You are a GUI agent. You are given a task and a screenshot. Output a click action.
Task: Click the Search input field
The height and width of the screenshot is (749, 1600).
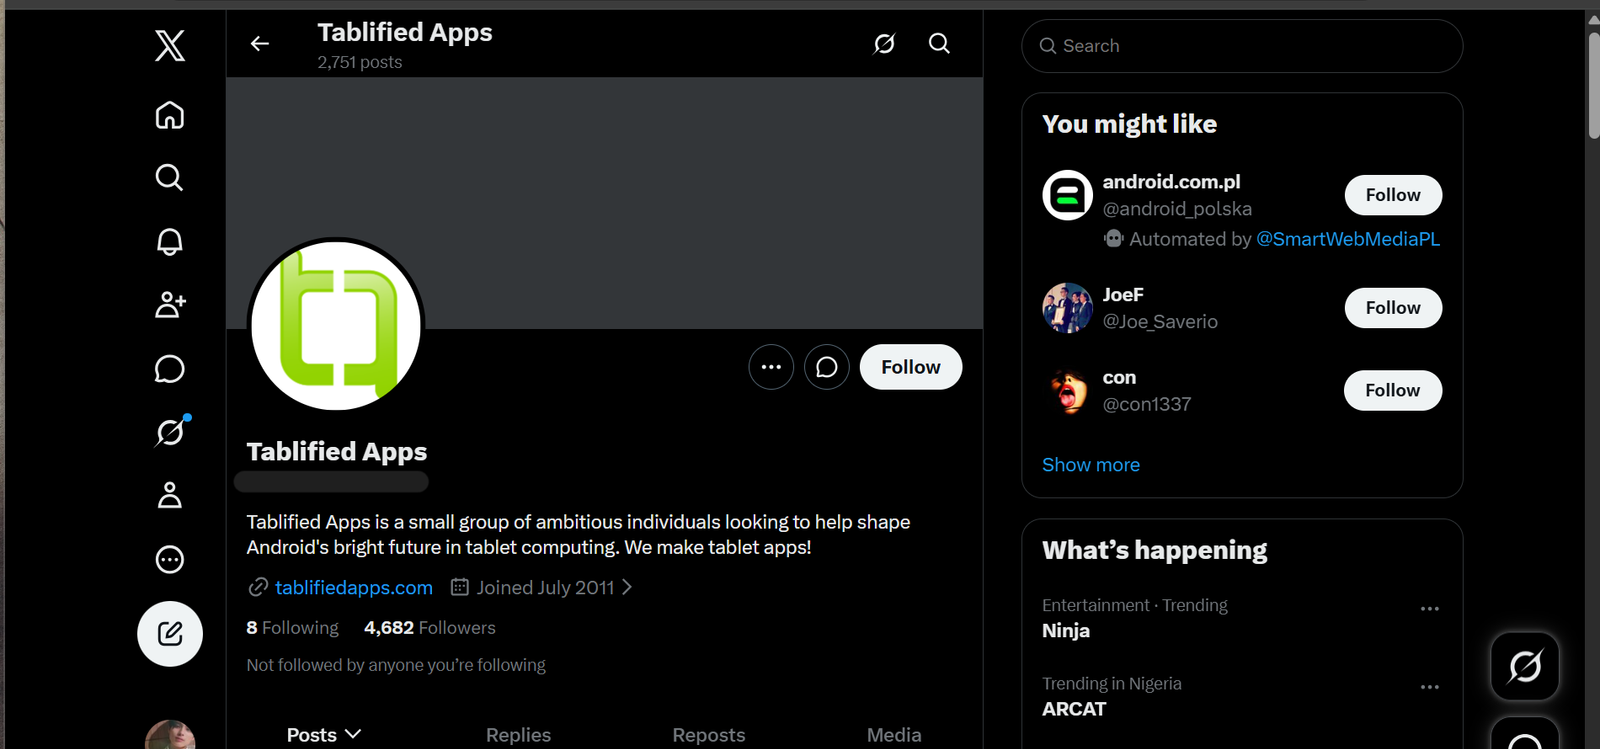pos(1242,46)
